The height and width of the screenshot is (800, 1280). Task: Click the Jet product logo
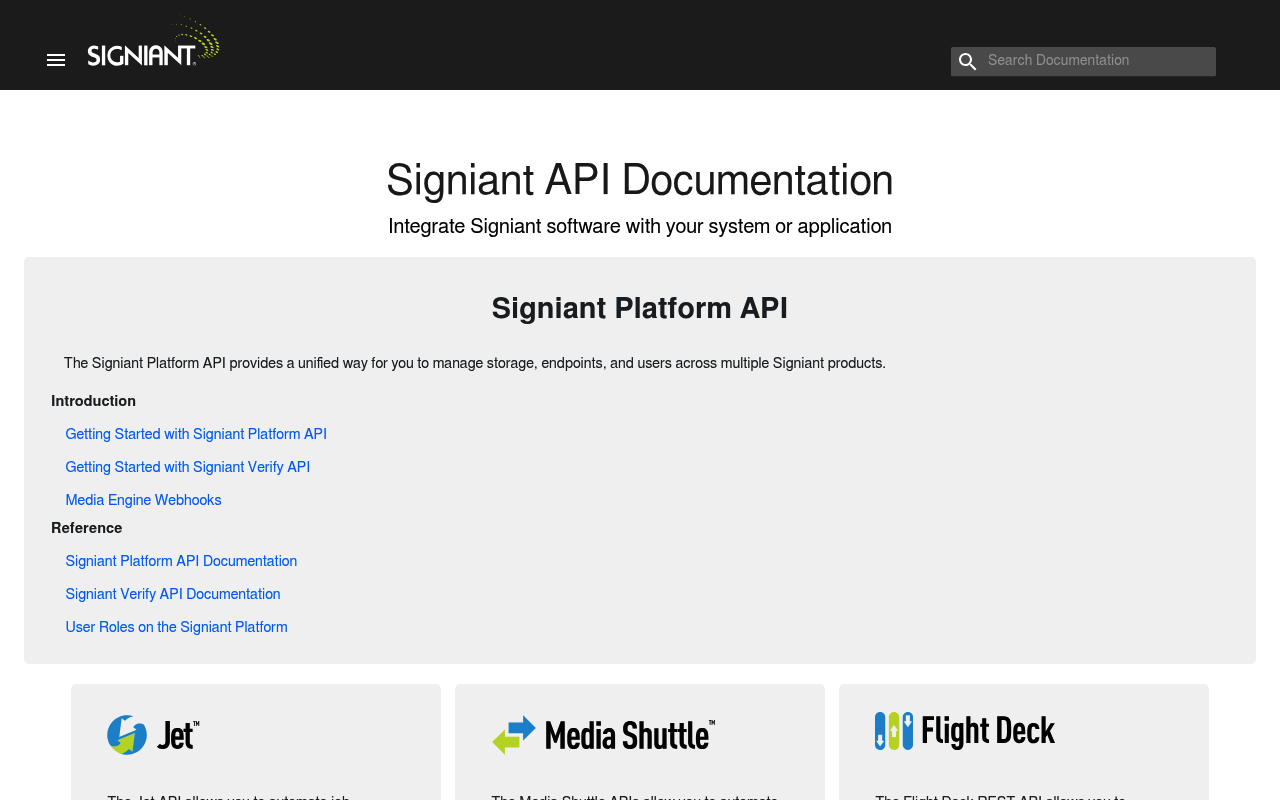click(x=153, y=735)
